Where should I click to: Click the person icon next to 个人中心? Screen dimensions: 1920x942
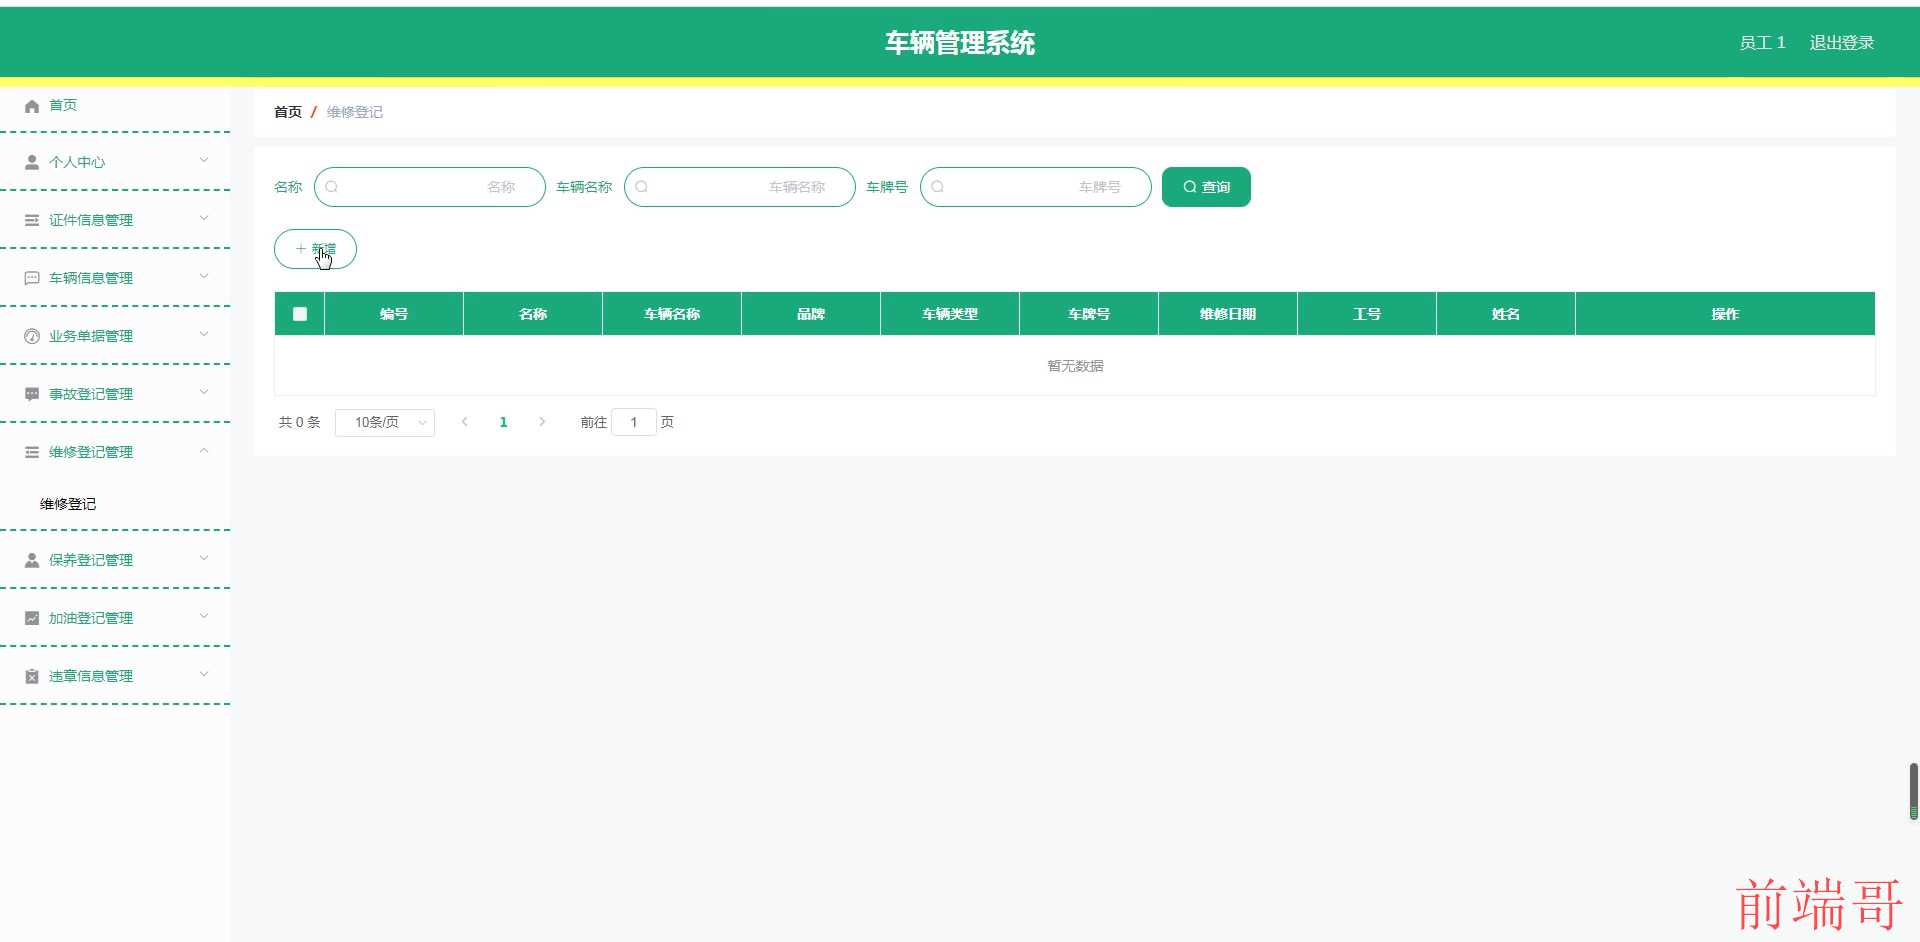click(x=32, y=162)
